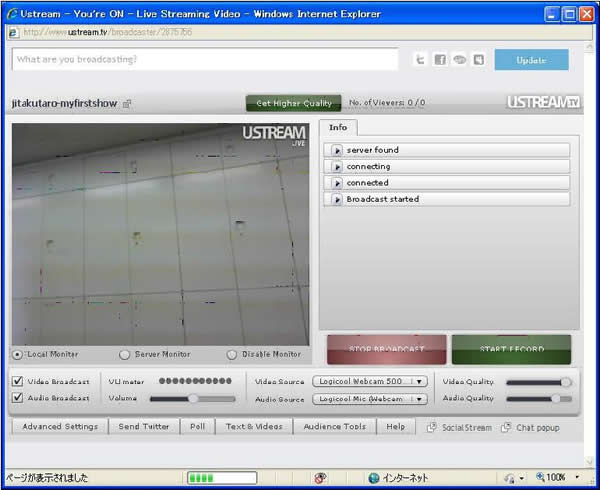Open the zoom level 100% dropdown

(x=577, y=477)
